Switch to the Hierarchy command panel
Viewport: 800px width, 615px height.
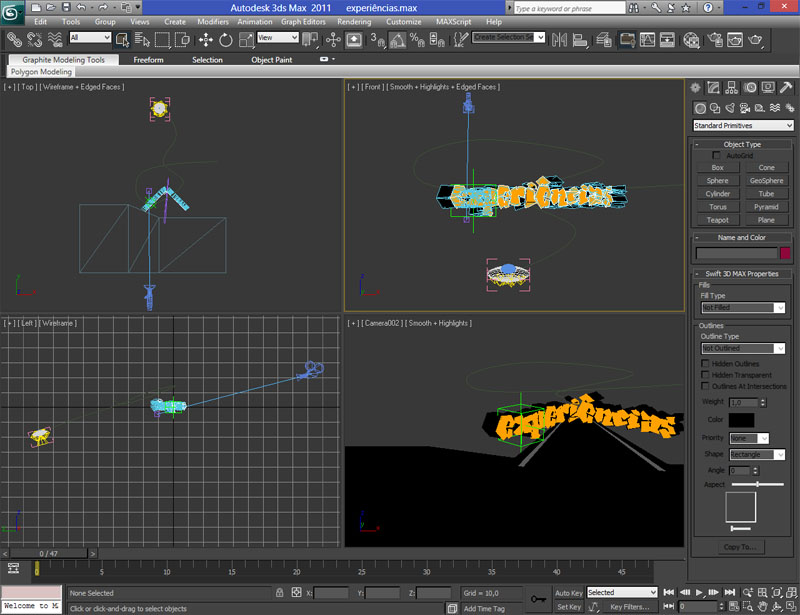coord(733,88)
